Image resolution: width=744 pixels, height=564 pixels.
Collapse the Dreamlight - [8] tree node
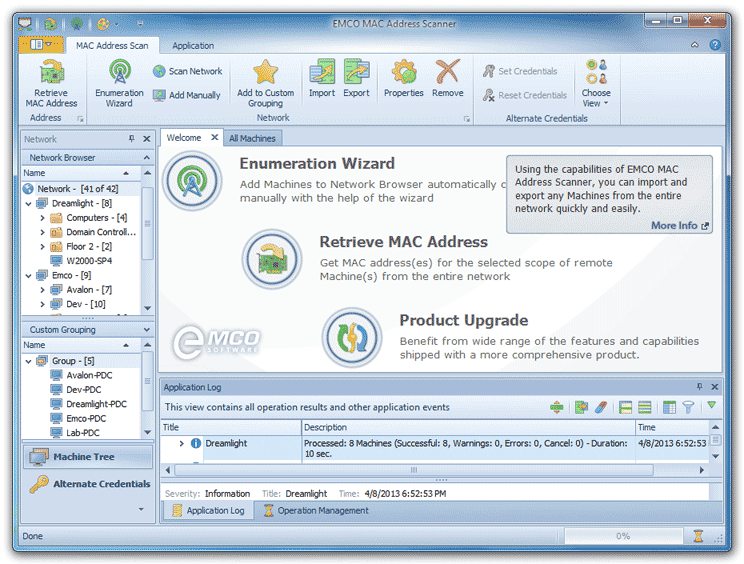coord(28,203)
